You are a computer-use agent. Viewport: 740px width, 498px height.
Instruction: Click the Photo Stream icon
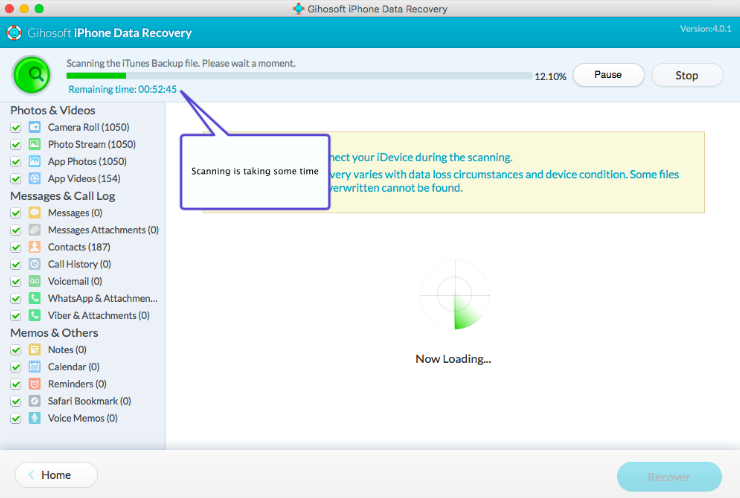pos(34,144)
